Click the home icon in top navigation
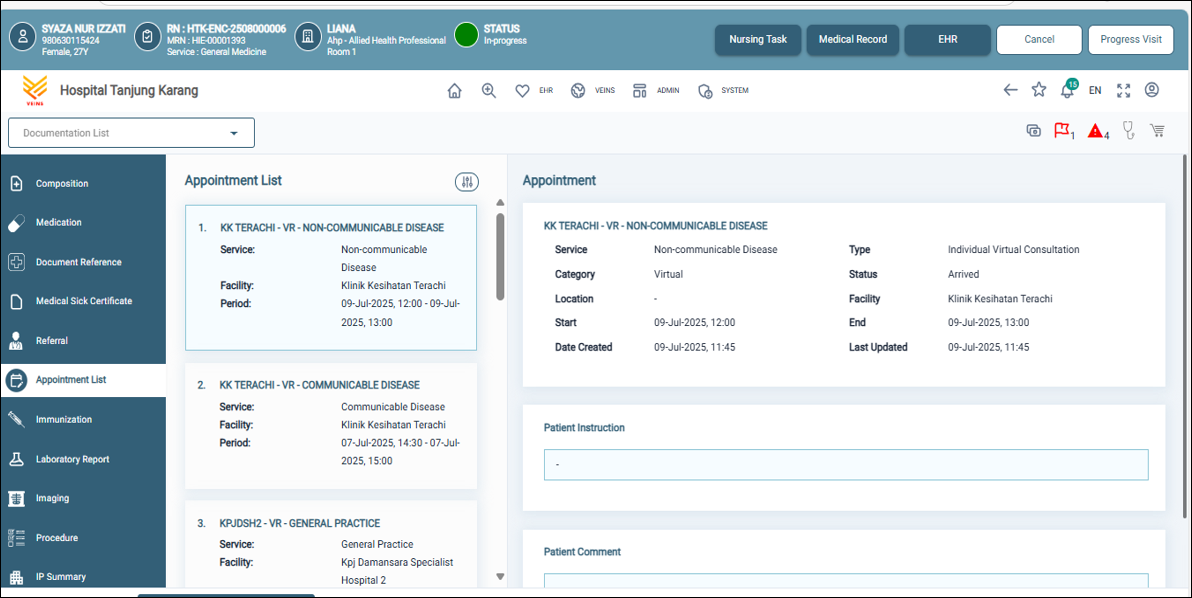 click(x=454, y=91)
